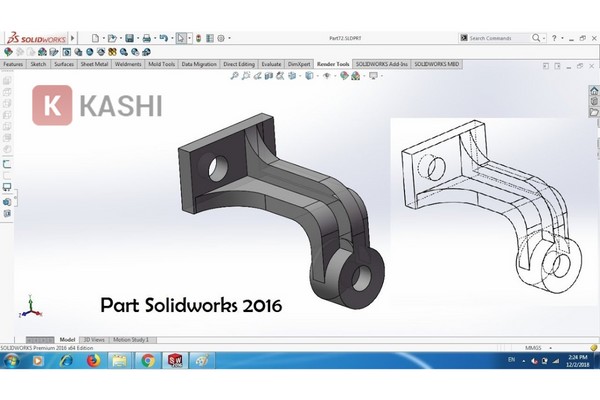The height and width of the screenshot is (400, 600).
Task: Click the search magnifier icon
Action: click(536, 38)
